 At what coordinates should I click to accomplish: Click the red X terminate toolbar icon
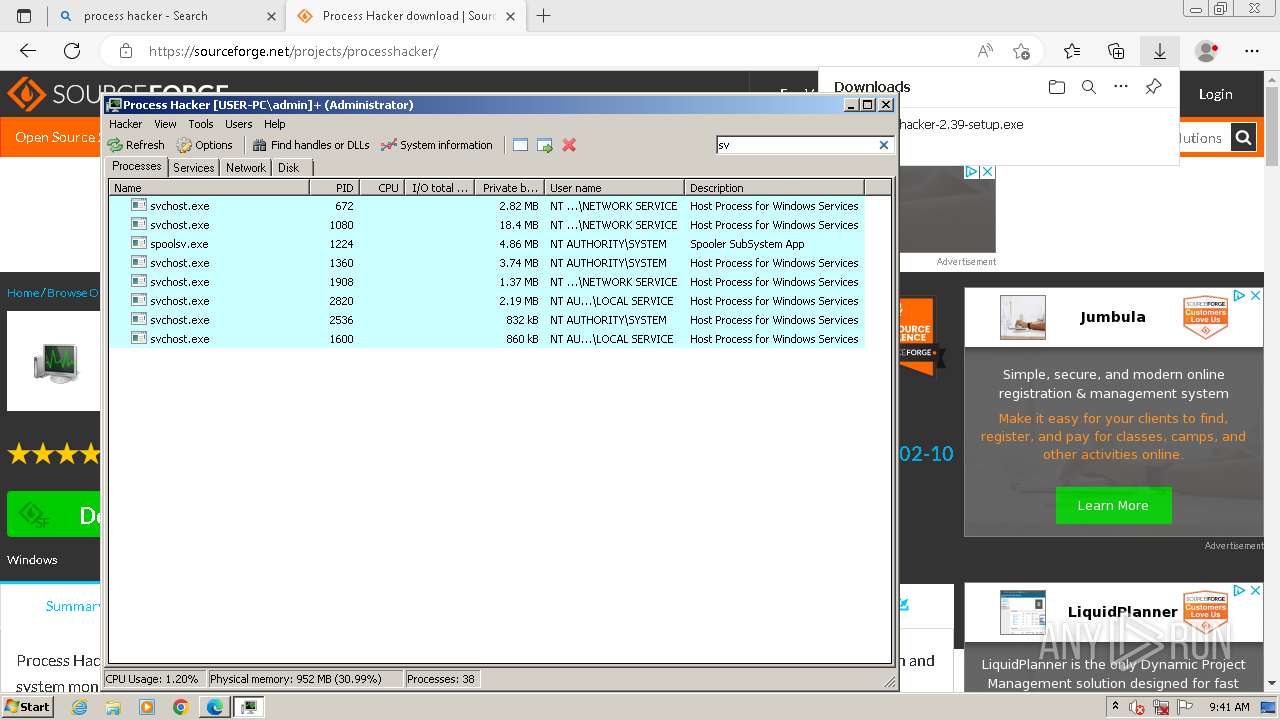569,145
